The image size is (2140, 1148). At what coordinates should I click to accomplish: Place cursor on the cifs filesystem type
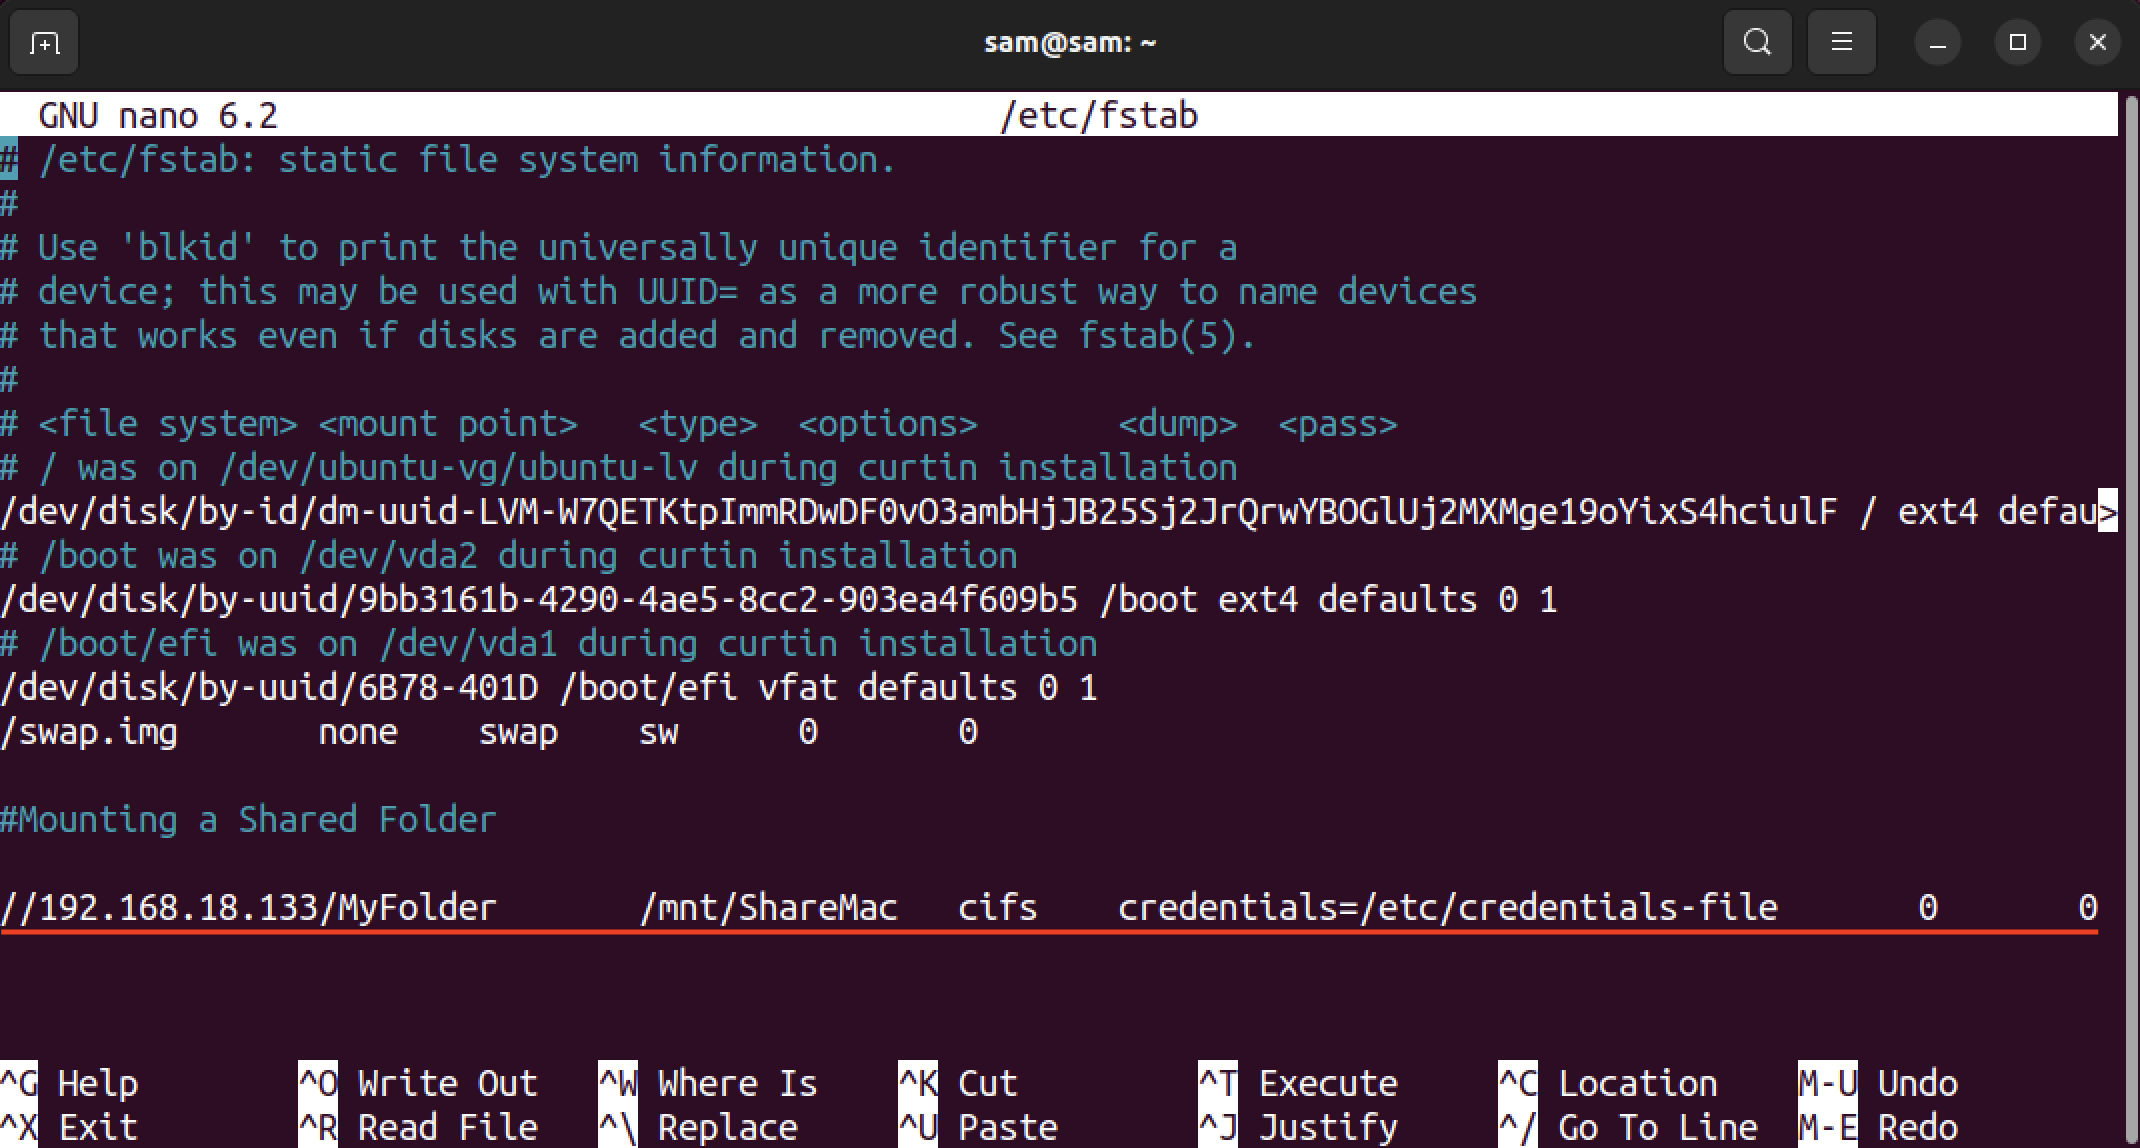[997, 907]
